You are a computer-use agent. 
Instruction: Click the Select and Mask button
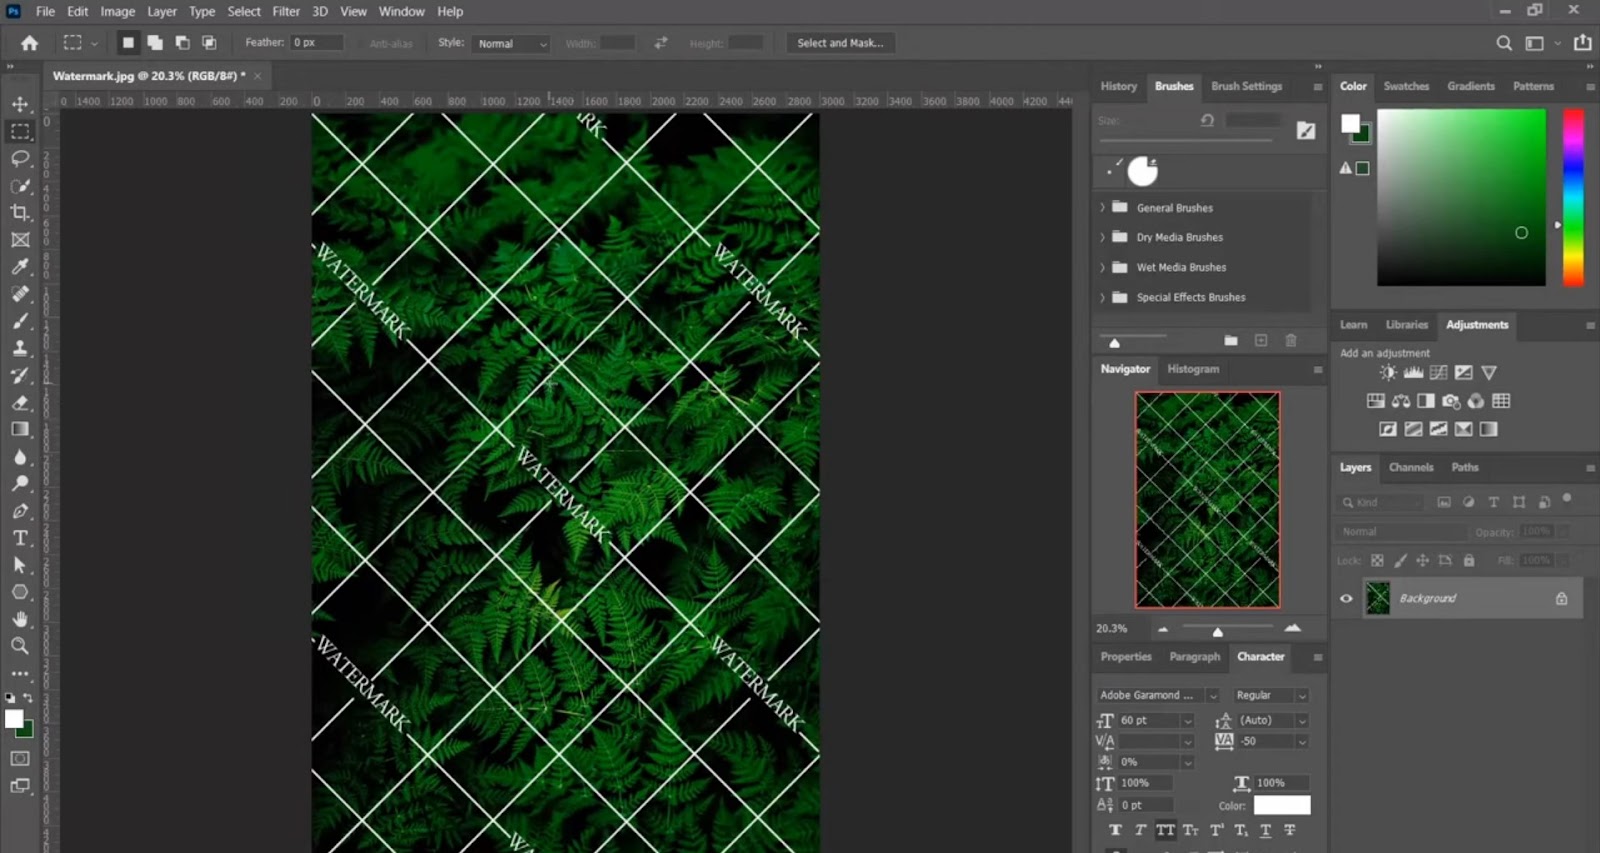coord(840,43)
